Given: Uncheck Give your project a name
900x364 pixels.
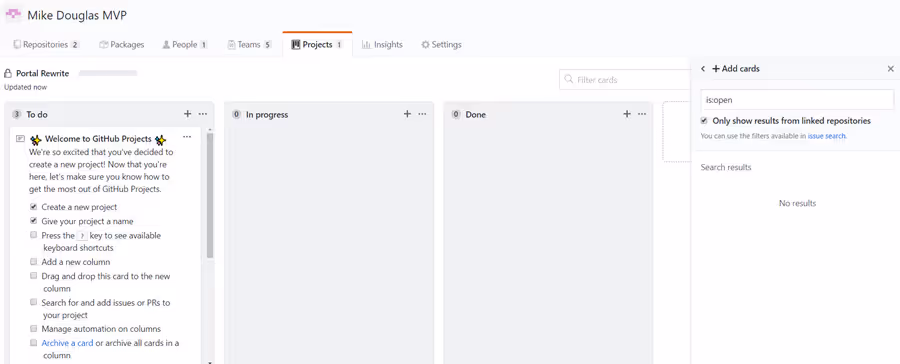Looking at the screenshot, I should [34, 221].
